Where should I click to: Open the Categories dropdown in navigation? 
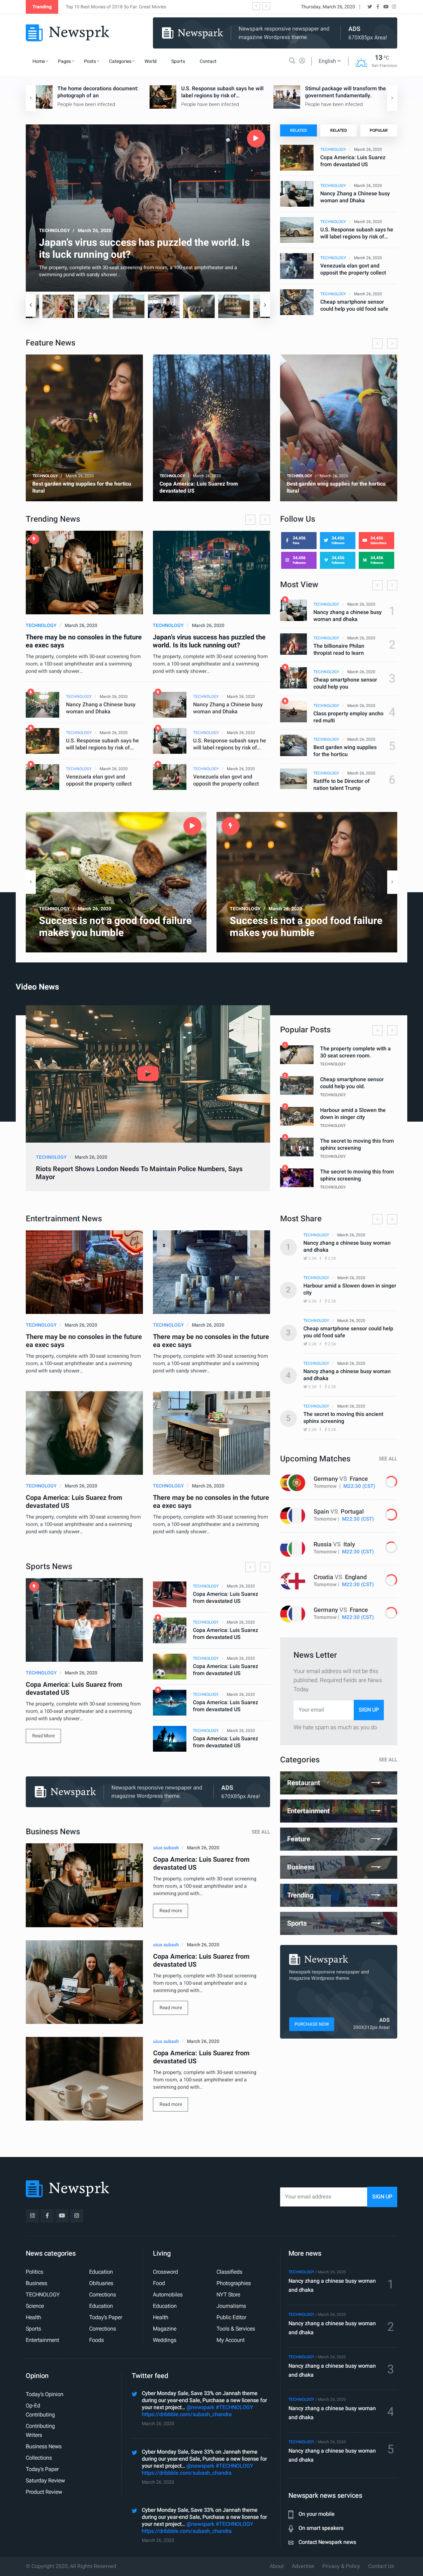pyautogui.click(x=122, y=61)
